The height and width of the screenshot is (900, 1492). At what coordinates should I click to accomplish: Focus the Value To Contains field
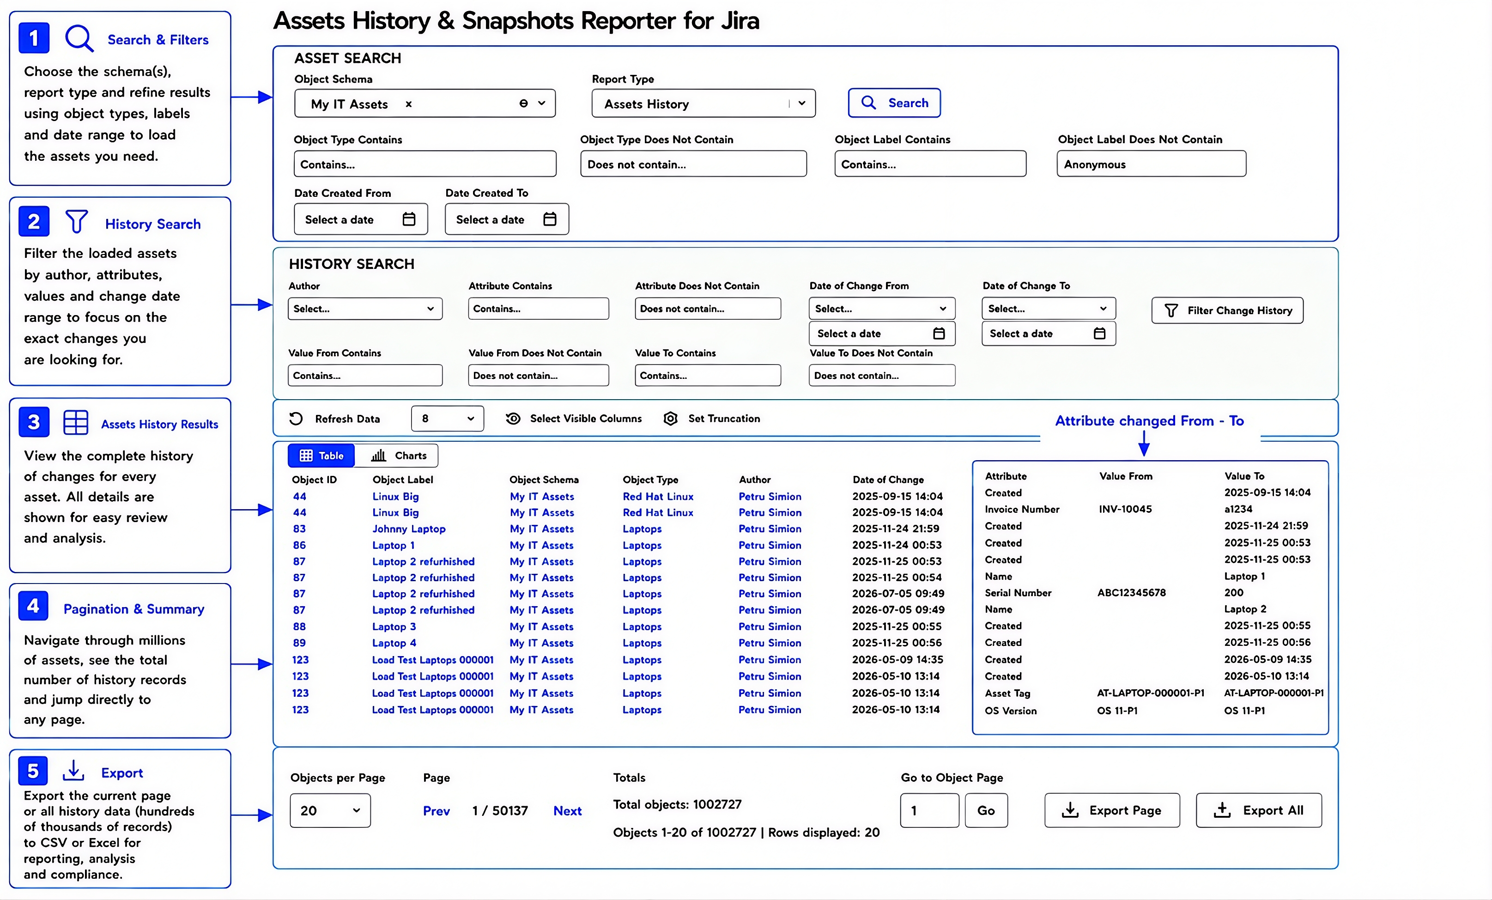[708, 376]
